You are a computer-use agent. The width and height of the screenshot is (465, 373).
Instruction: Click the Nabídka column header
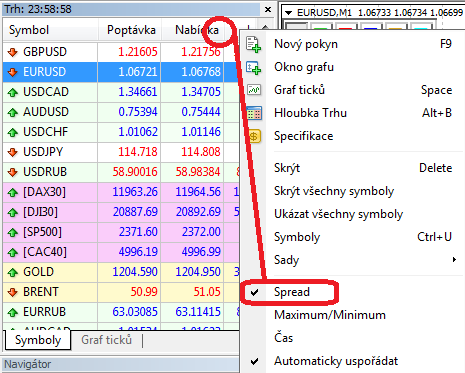[197, 30]
